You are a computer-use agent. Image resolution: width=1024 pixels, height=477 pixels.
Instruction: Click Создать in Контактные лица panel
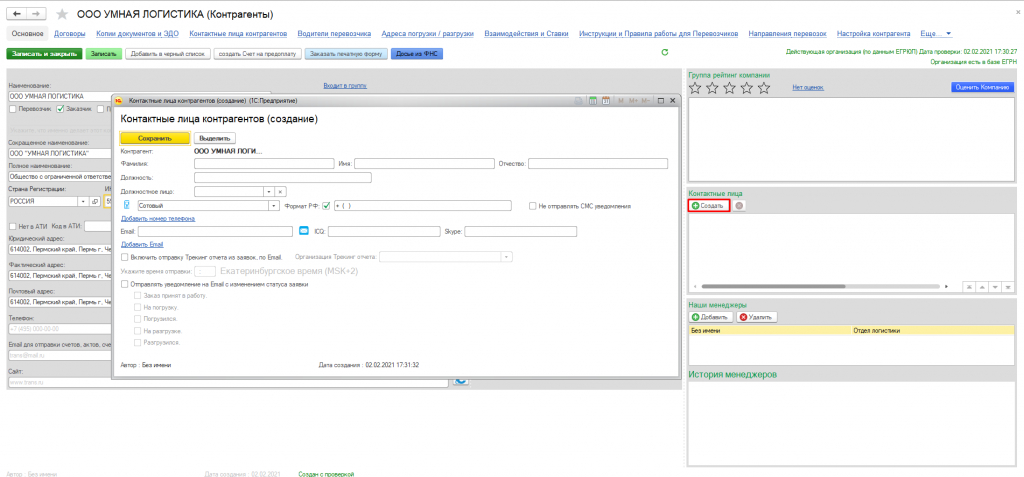709,205
